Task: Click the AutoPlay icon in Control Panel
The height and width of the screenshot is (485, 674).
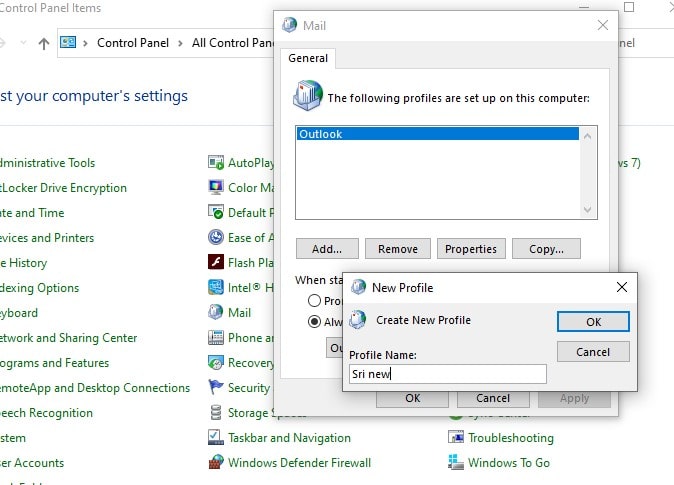Action: click(216, 163)
